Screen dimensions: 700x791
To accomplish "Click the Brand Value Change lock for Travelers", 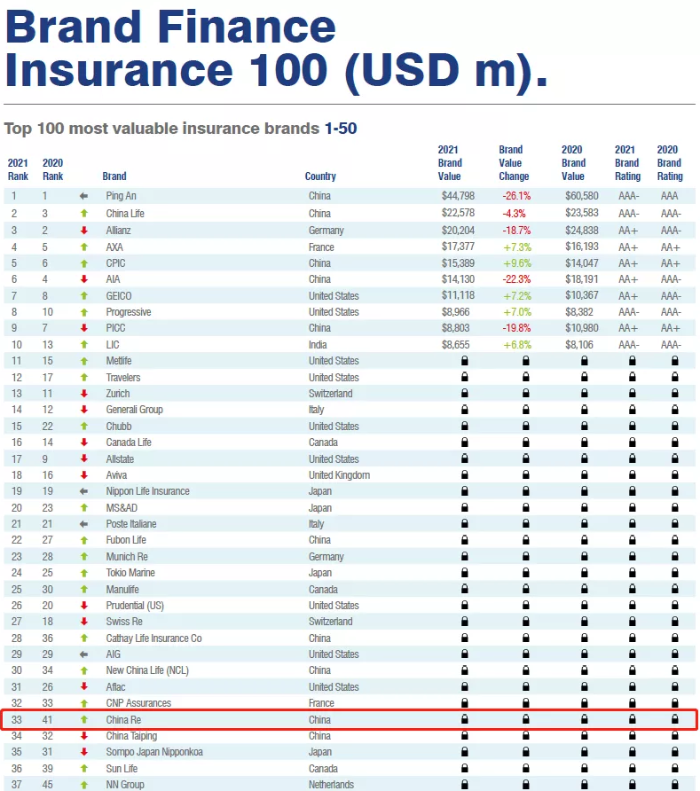I will click(526, 377).
